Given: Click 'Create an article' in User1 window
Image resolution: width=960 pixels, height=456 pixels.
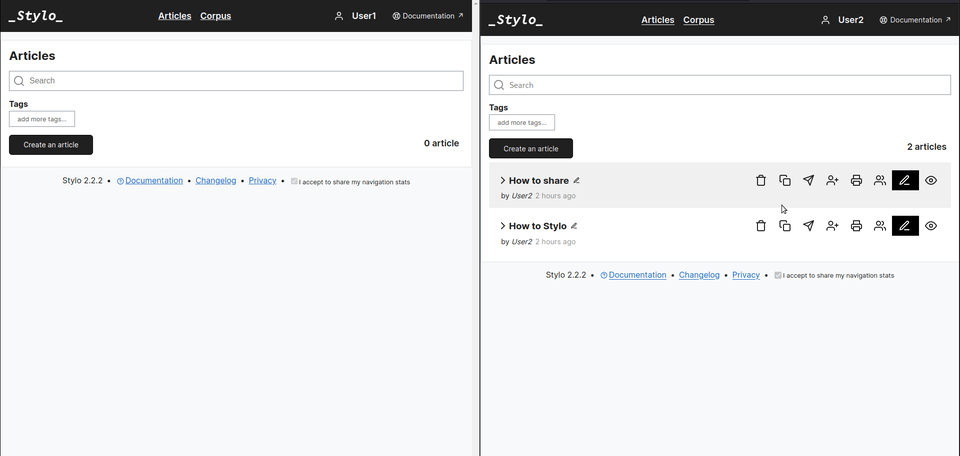Looking at the screenshot, I should pos(51,145).
